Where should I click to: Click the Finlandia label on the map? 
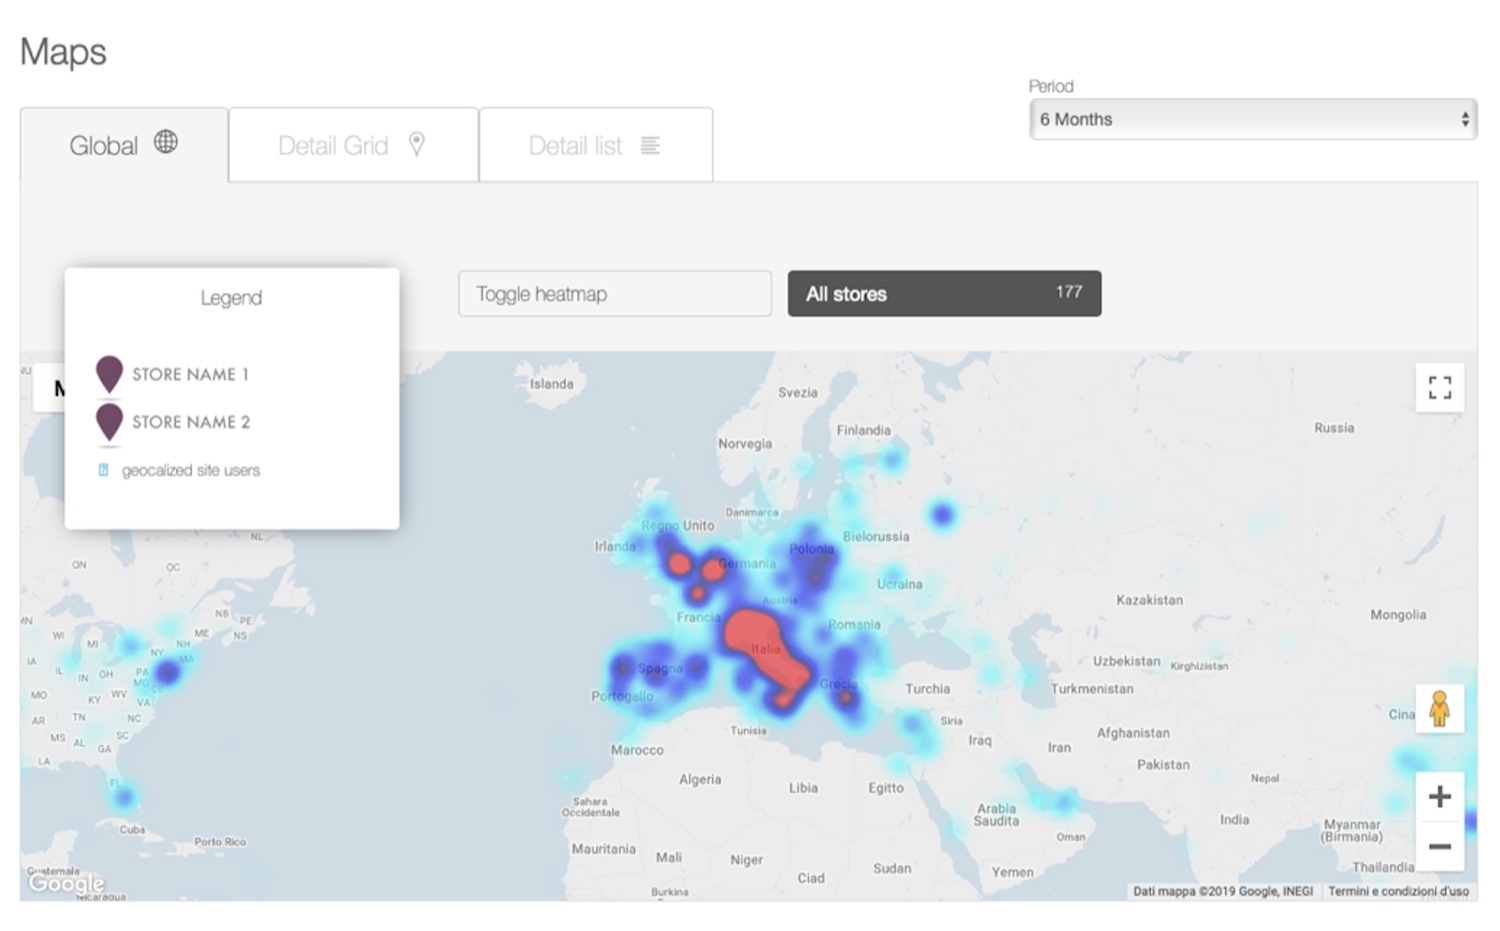tap(863, 430)
